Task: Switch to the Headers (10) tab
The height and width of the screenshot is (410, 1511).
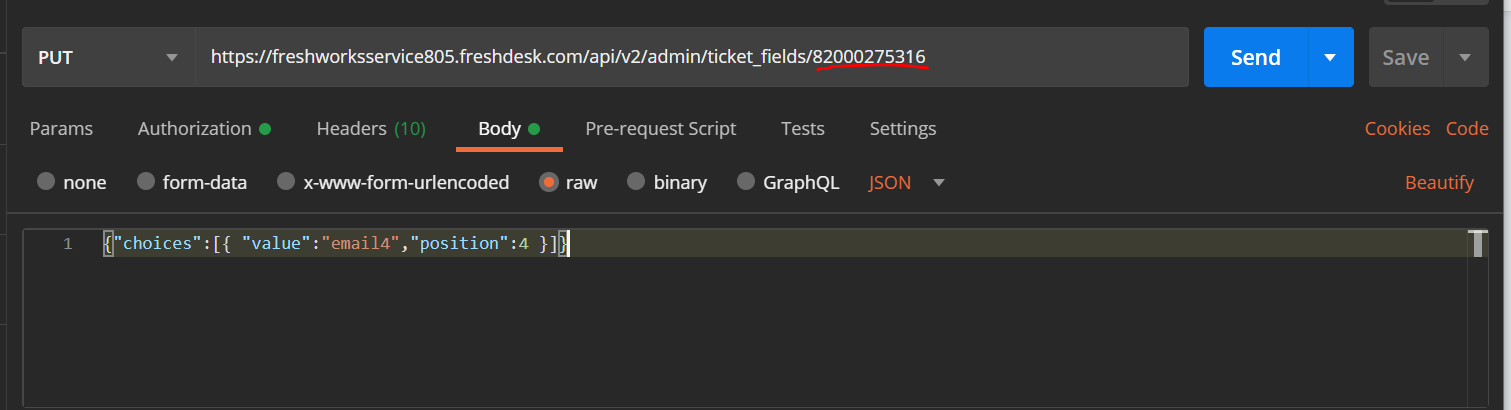Action: [371, 128]
